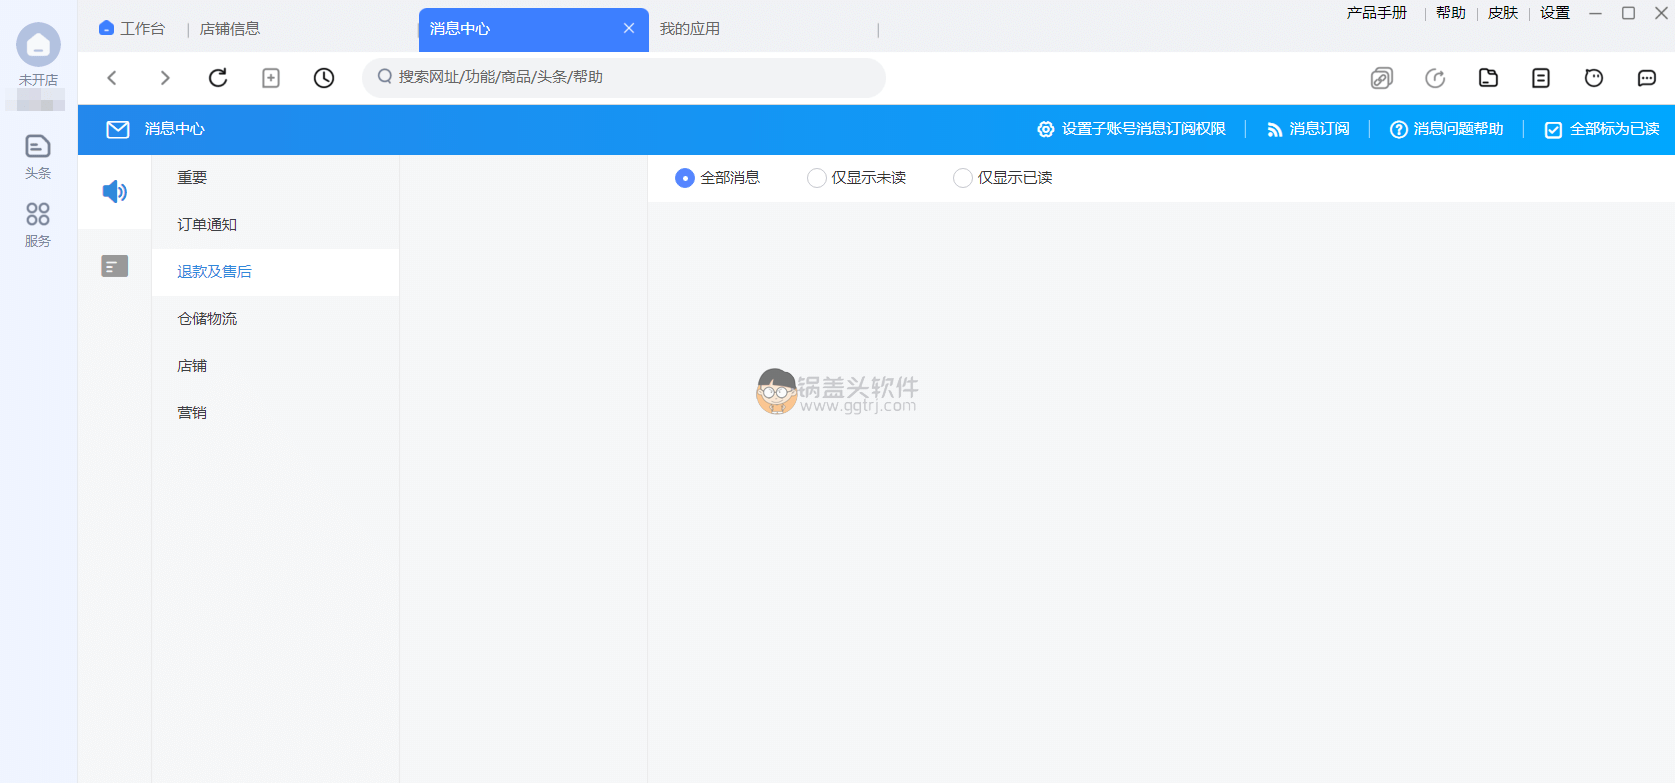Open 设置子账号消息订阅权限
This screenshot has width=1675, height=783.
pos(1131,129)
